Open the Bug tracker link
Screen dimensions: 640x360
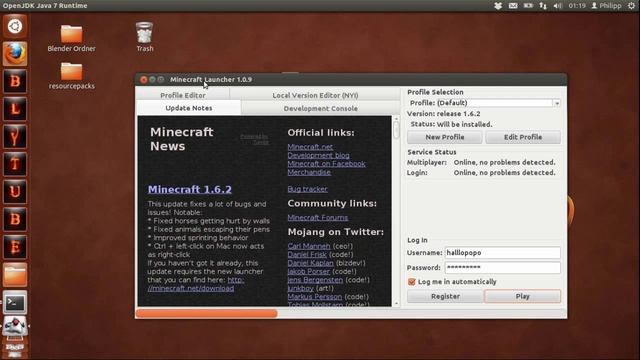point(307,189)
